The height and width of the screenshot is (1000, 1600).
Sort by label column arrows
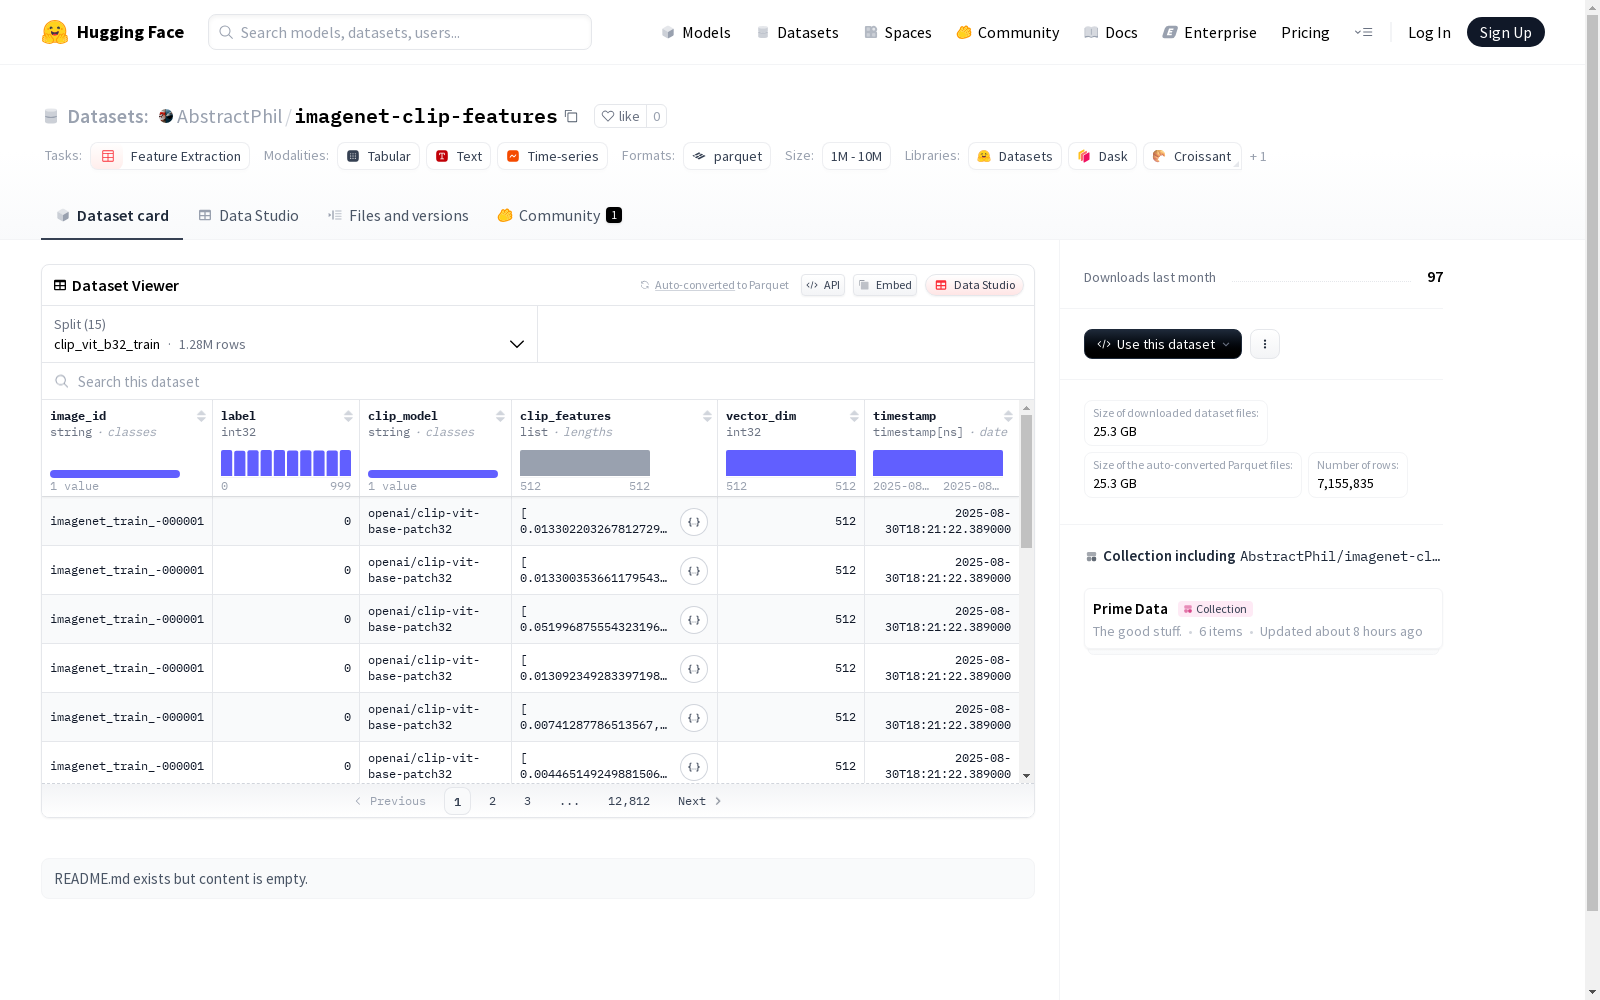[348, 416]
